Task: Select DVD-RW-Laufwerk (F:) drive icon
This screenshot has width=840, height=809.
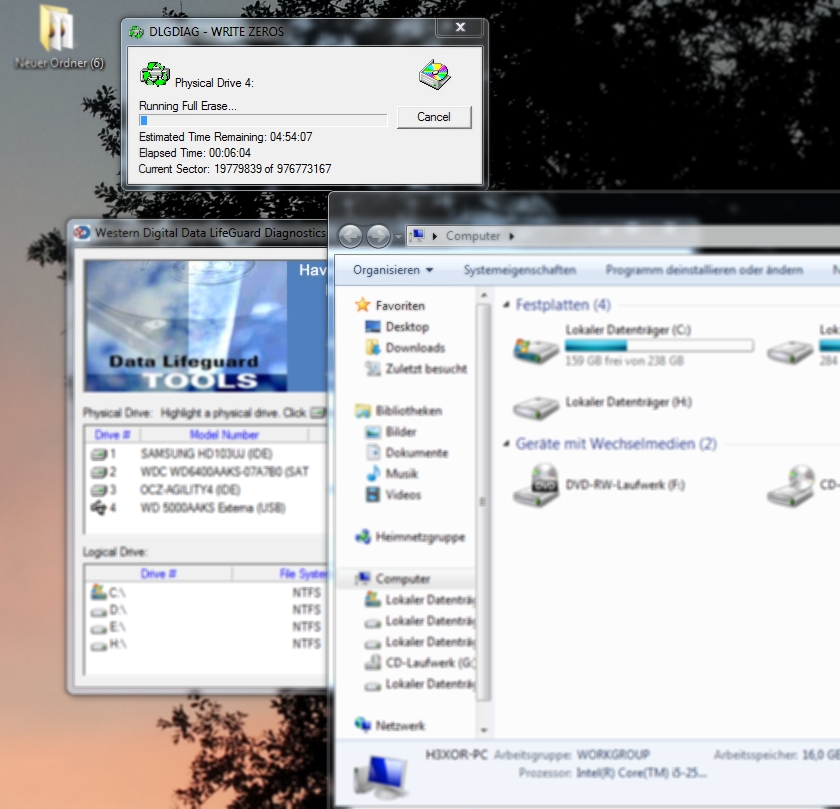Action: 536,485
